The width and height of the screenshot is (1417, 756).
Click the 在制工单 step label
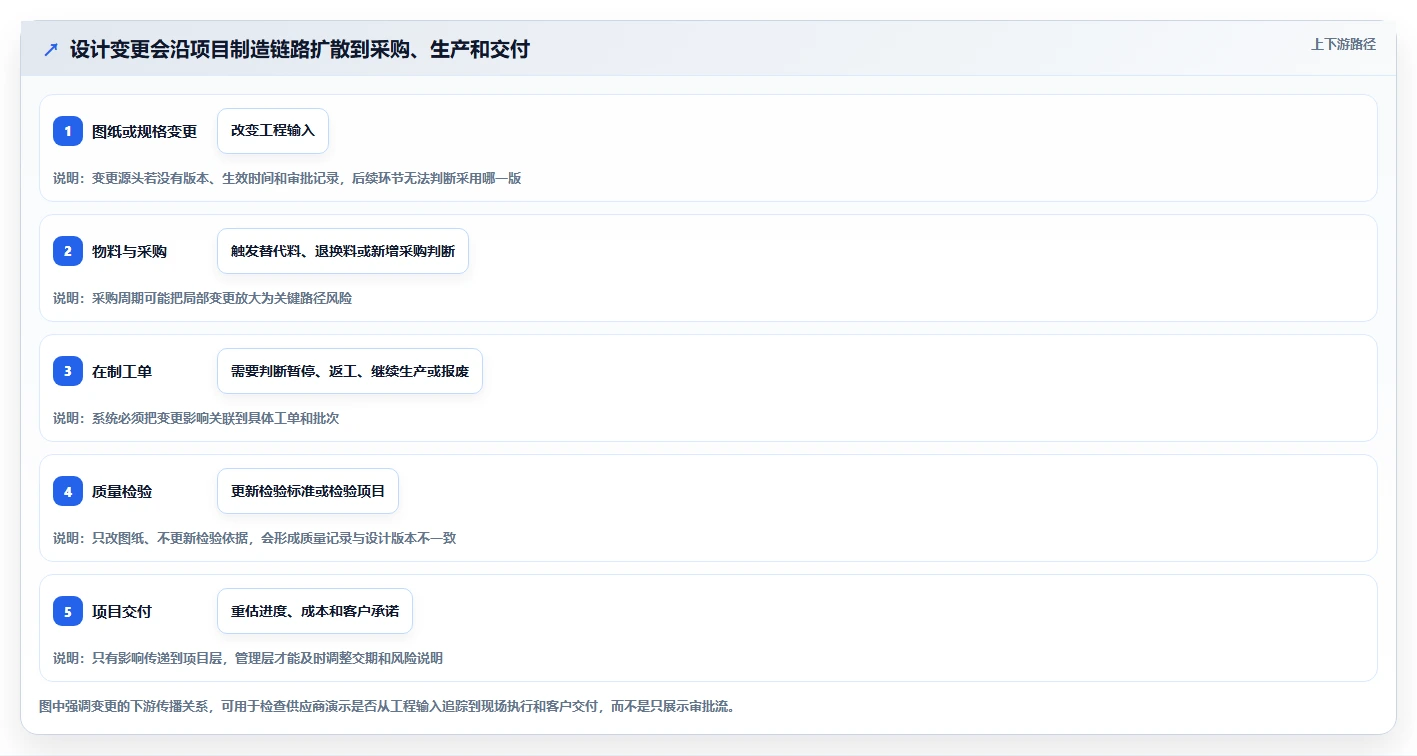tap(122, 371)
